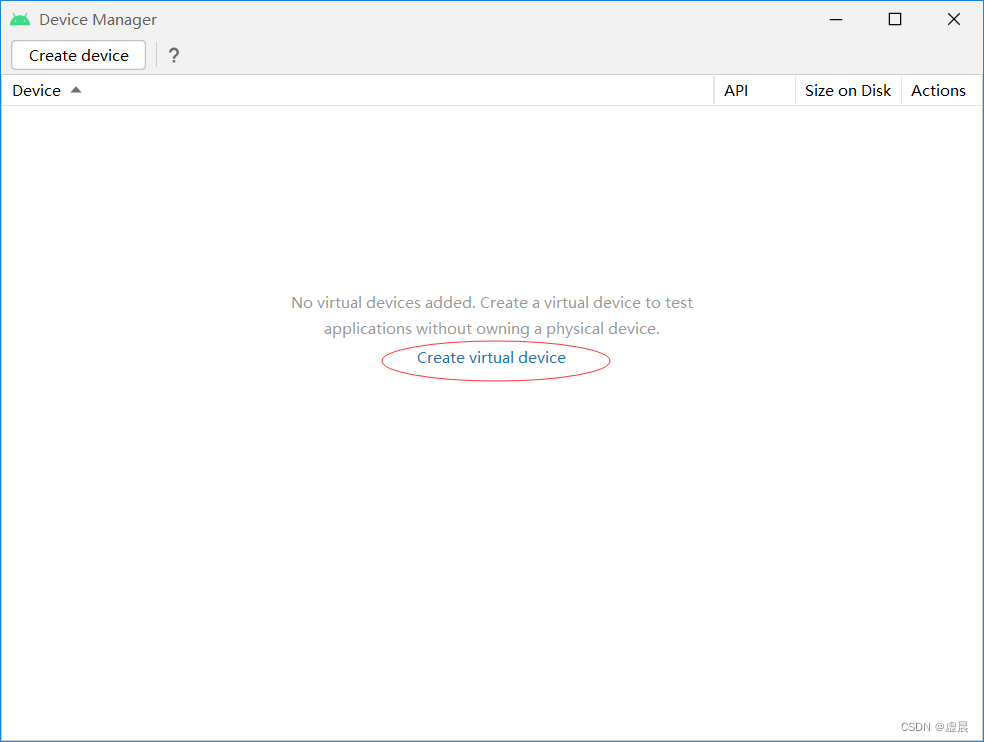This screenshot has width=984, height=742.
Task: Click the help icon next to Create device
Action: (174, 55)
